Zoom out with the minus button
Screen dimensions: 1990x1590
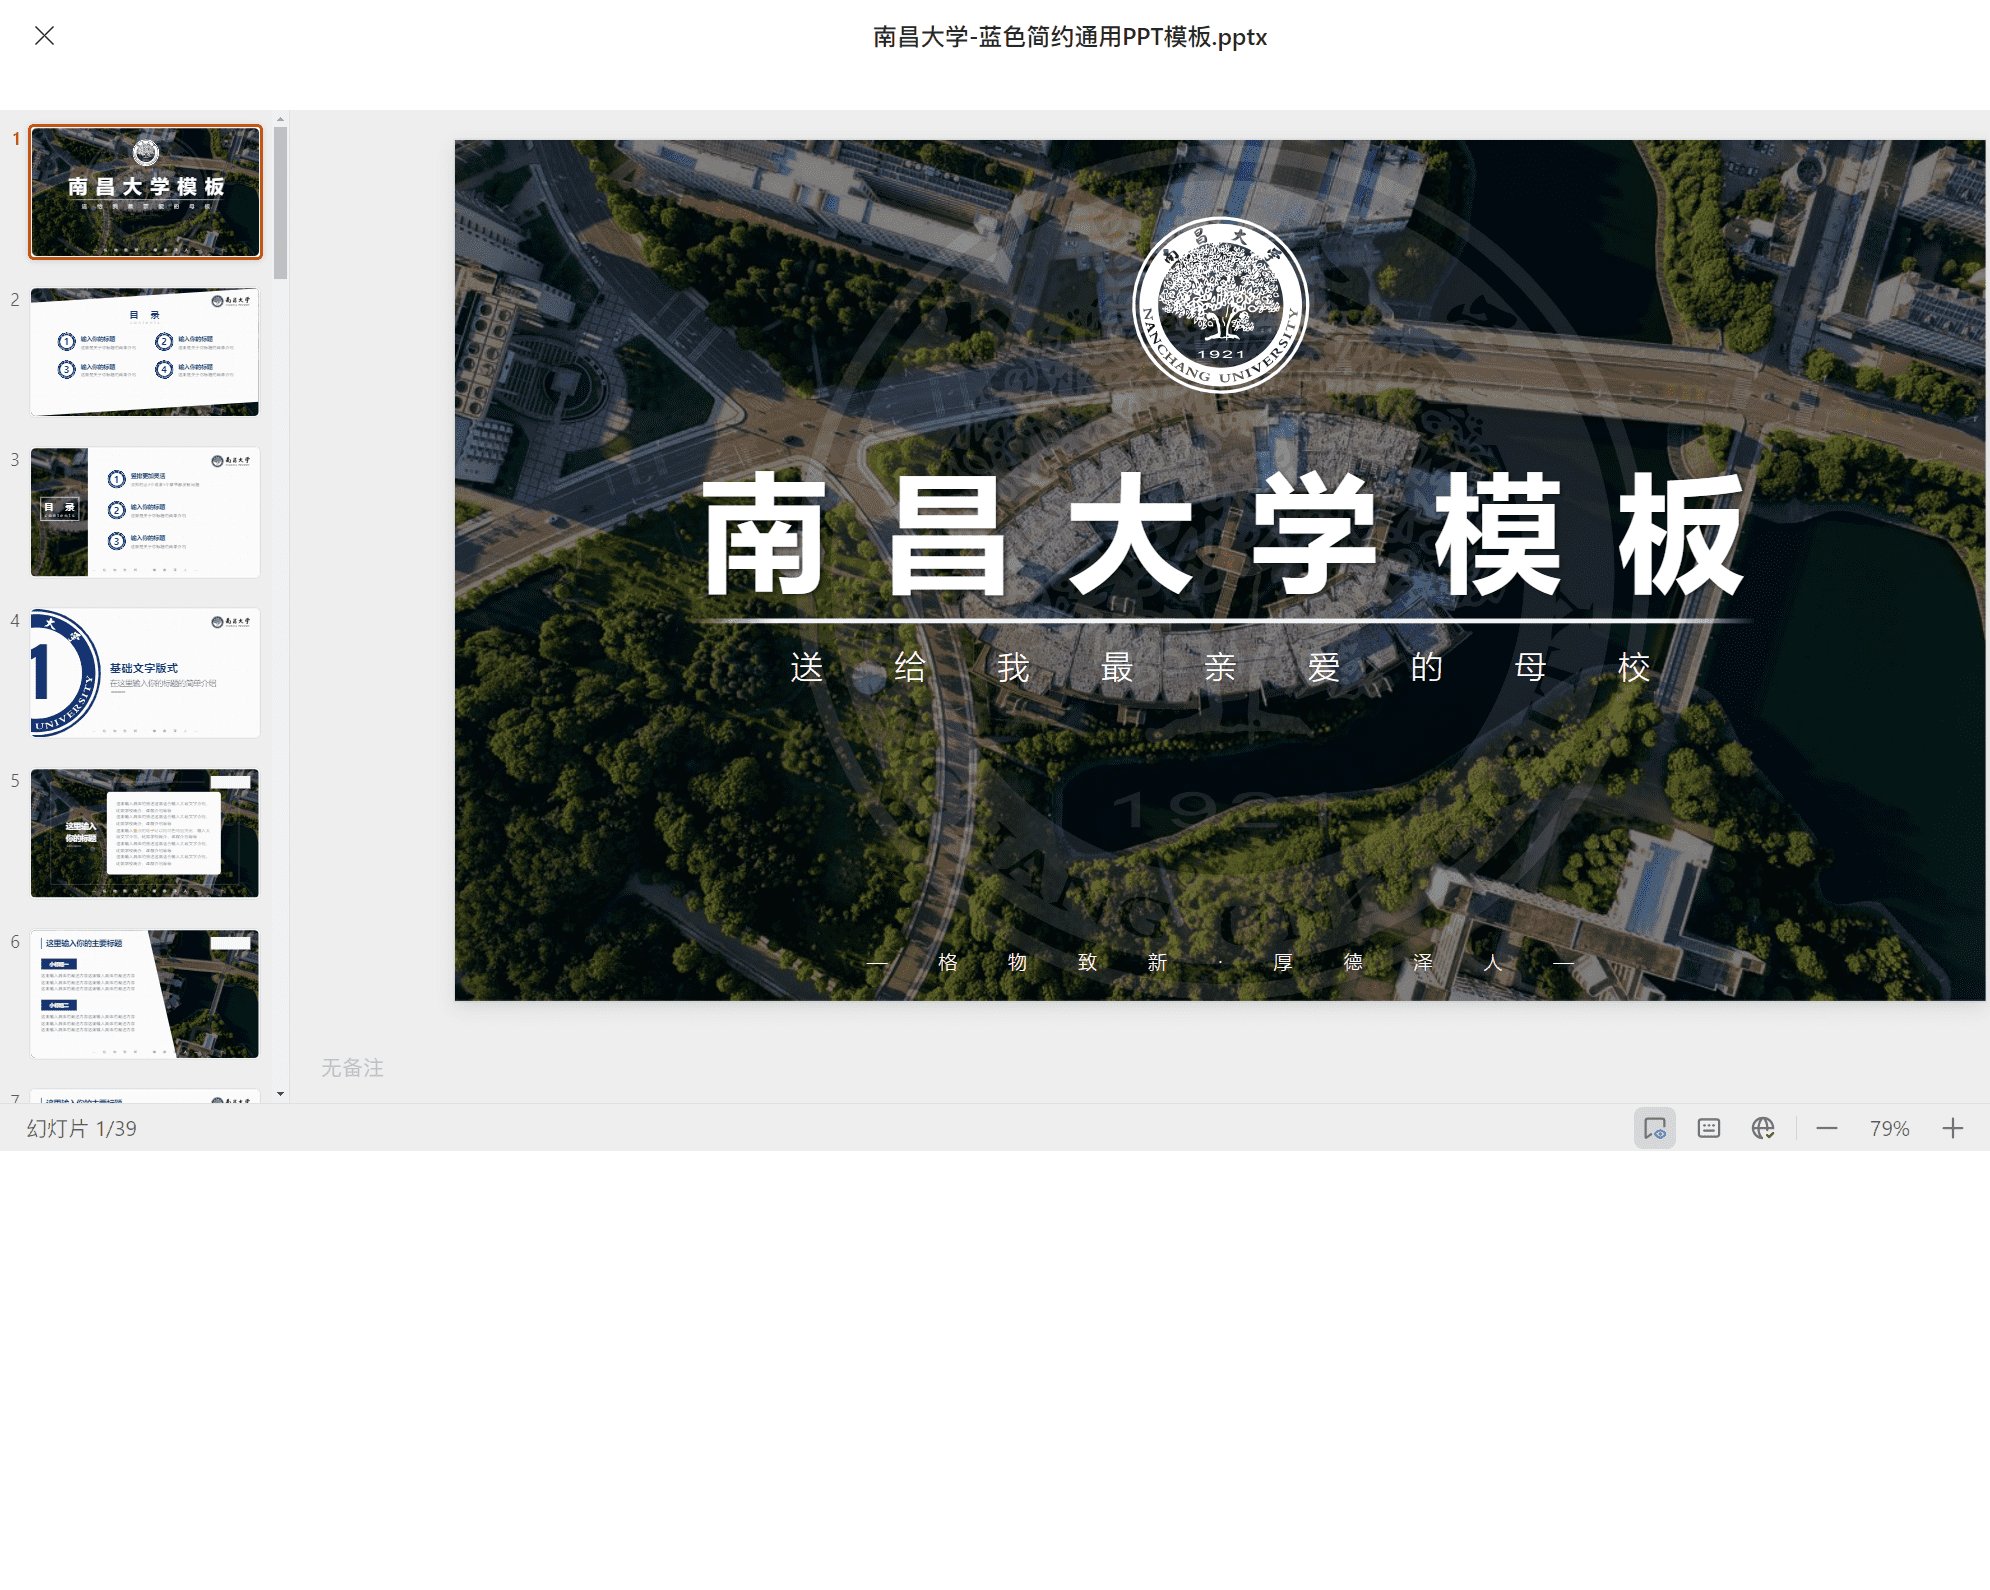tap(1827, 1128)
